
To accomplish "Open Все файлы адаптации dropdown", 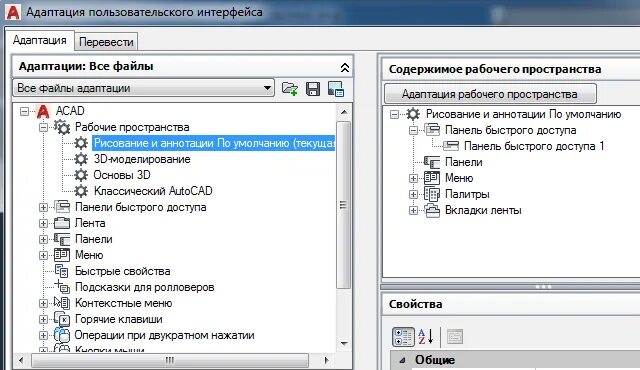I will 267,88.
